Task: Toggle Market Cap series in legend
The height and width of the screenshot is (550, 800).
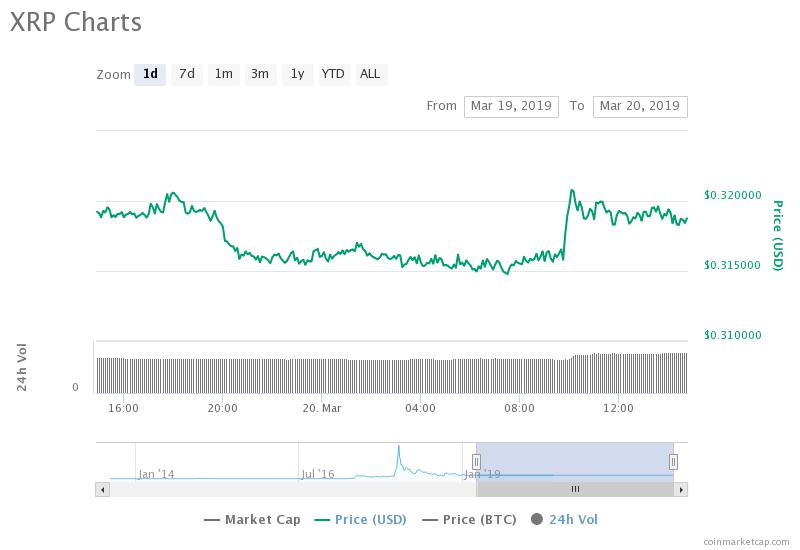Action: (253, 520)
